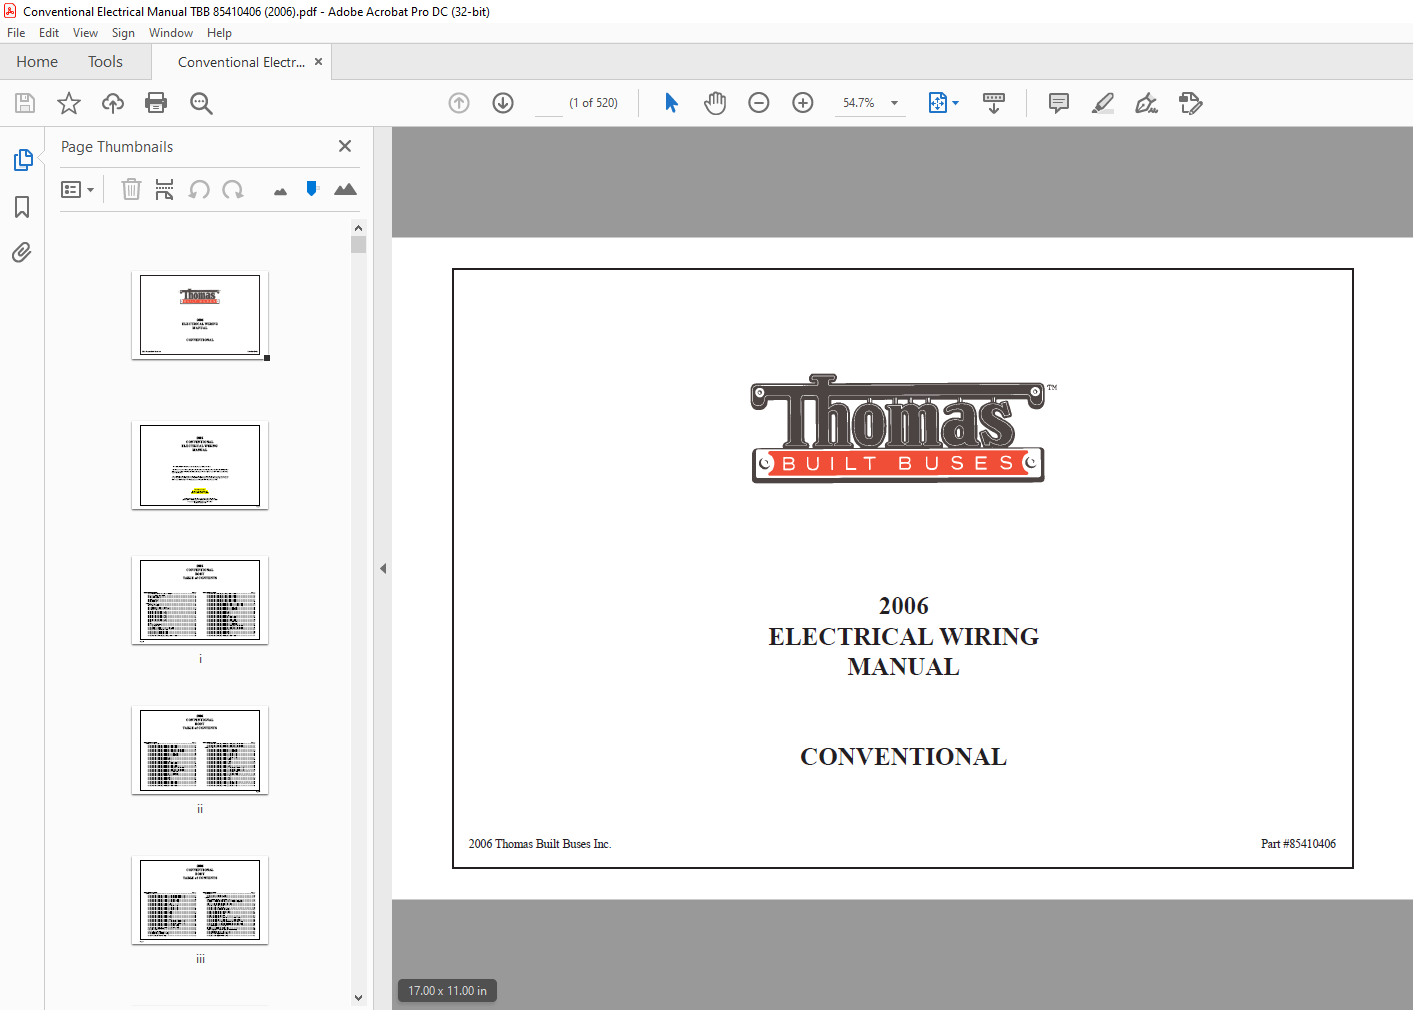The width and height of the screenshot is (1413, 1010).
Task: Rotate page clockwise
Action: coord(233,189)
